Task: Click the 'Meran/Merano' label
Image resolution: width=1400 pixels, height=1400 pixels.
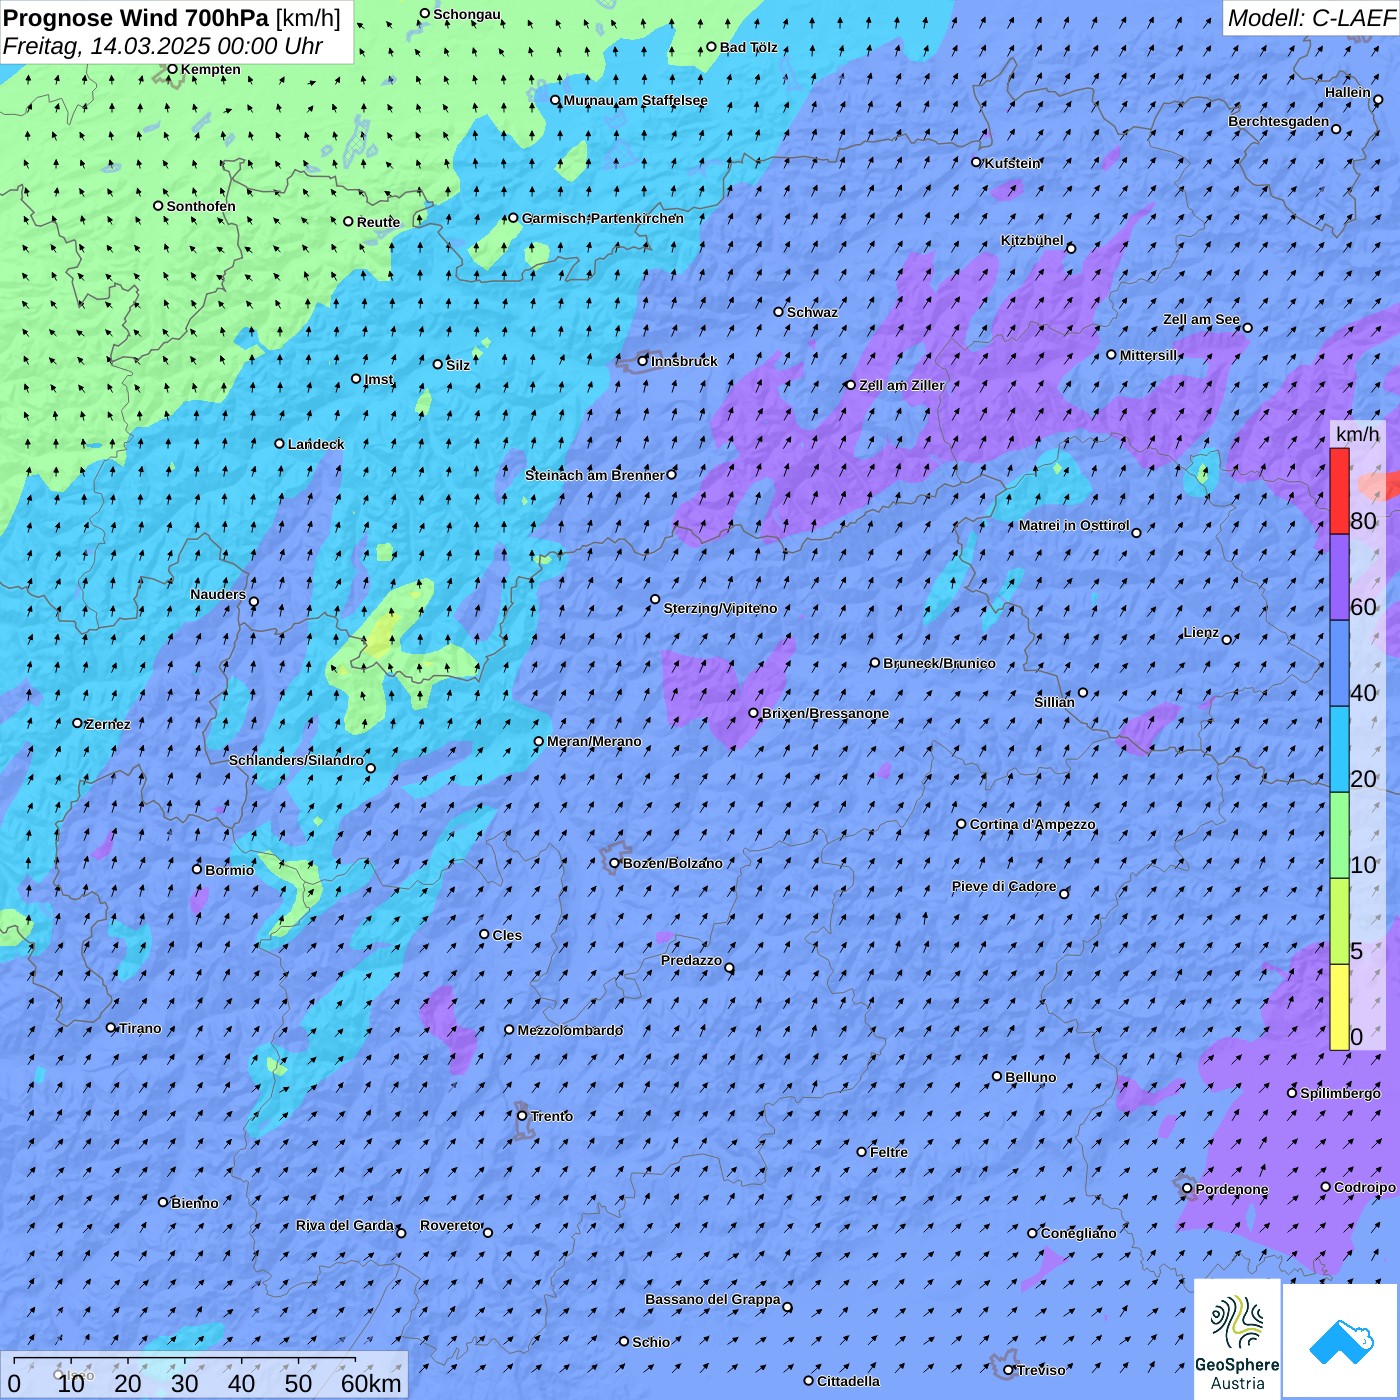Action: click(x=594, y=741)
